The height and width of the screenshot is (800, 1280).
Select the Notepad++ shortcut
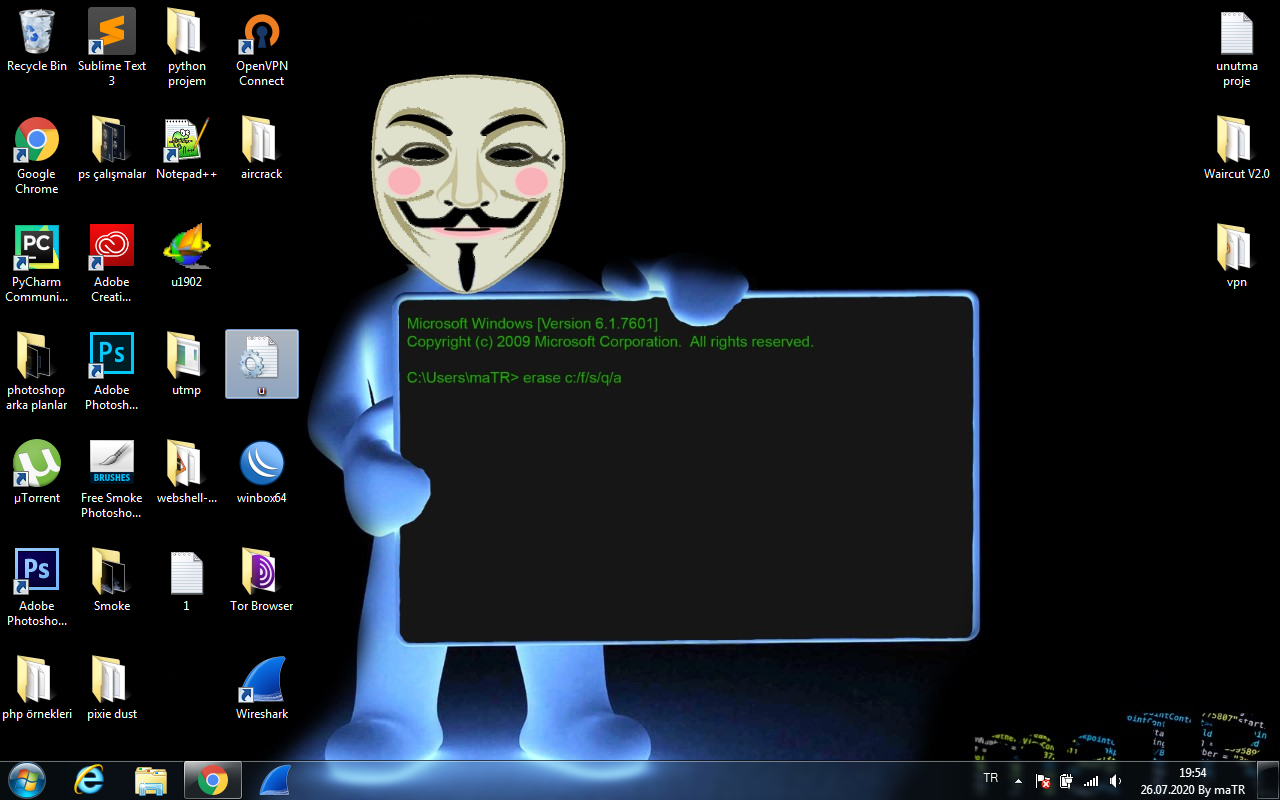click(x=186, y=148)
